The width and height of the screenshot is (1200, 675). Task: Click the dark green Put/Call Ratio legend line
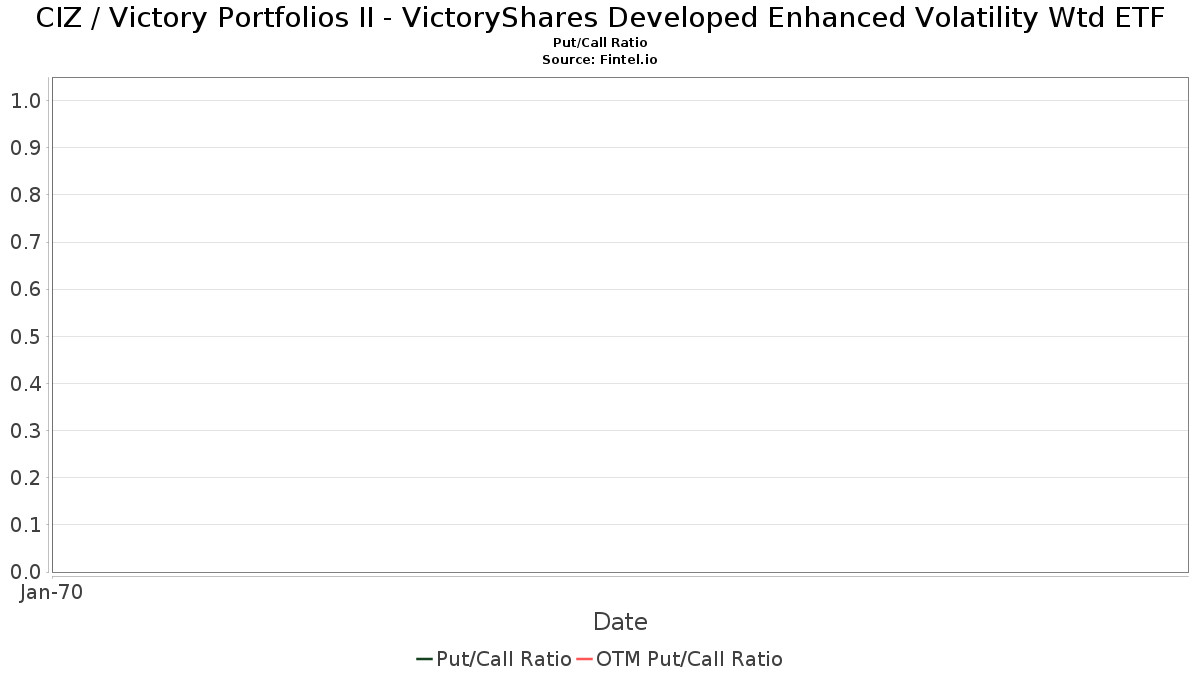[x=424, y=659]
